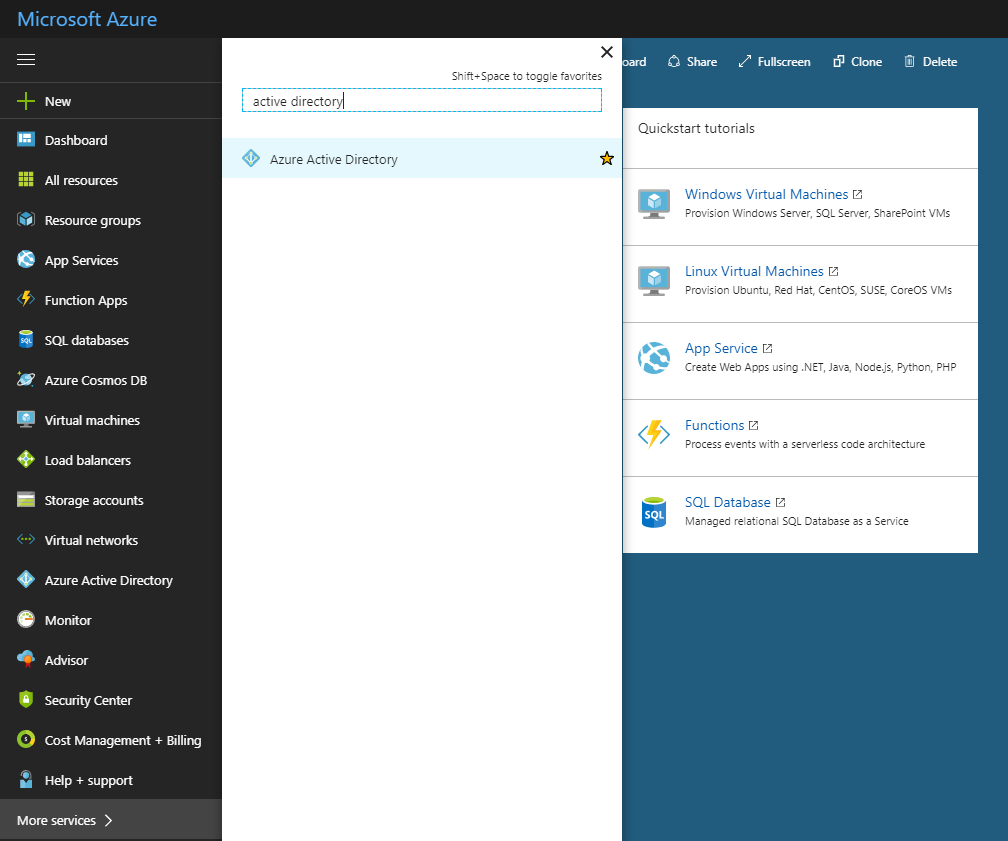Screen dimensions: 1008x841
Task: Select the SQL databases icon in the sidebar
Action: [26, 339]
